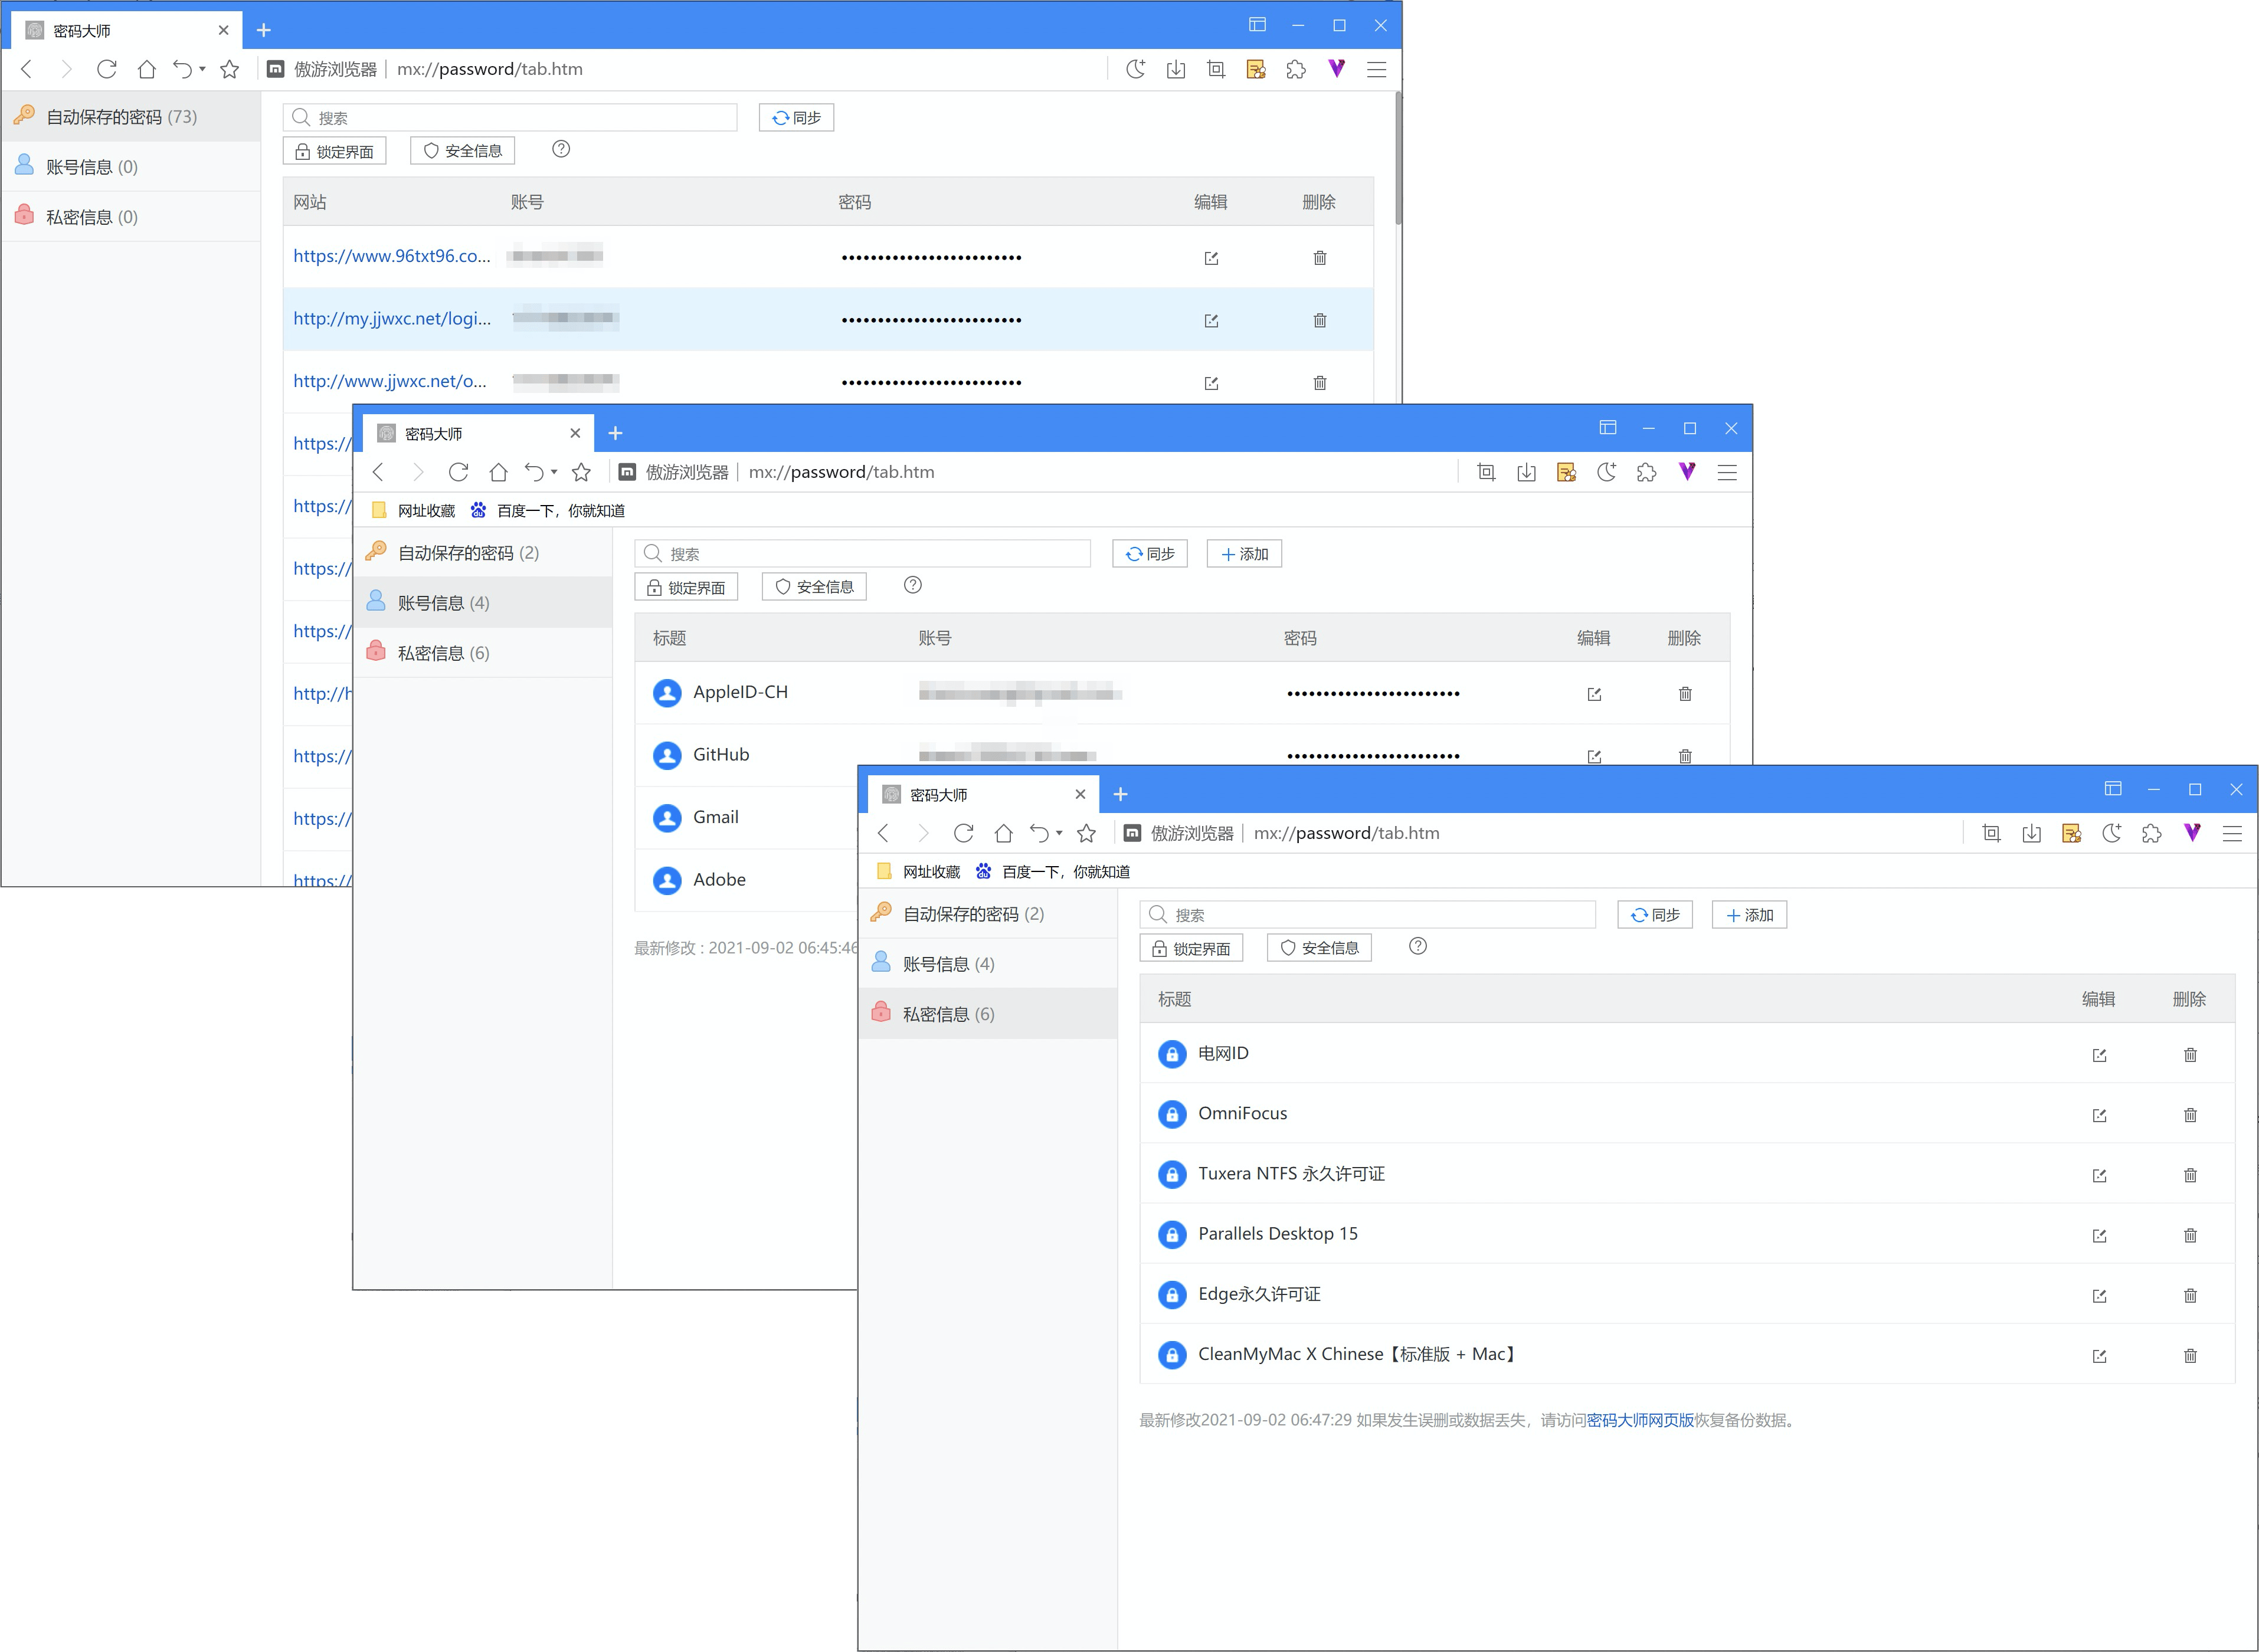Expand undo-close dropdown arrow in middle window
This screenshot has width=2259, height=1652.
point(554,471)
